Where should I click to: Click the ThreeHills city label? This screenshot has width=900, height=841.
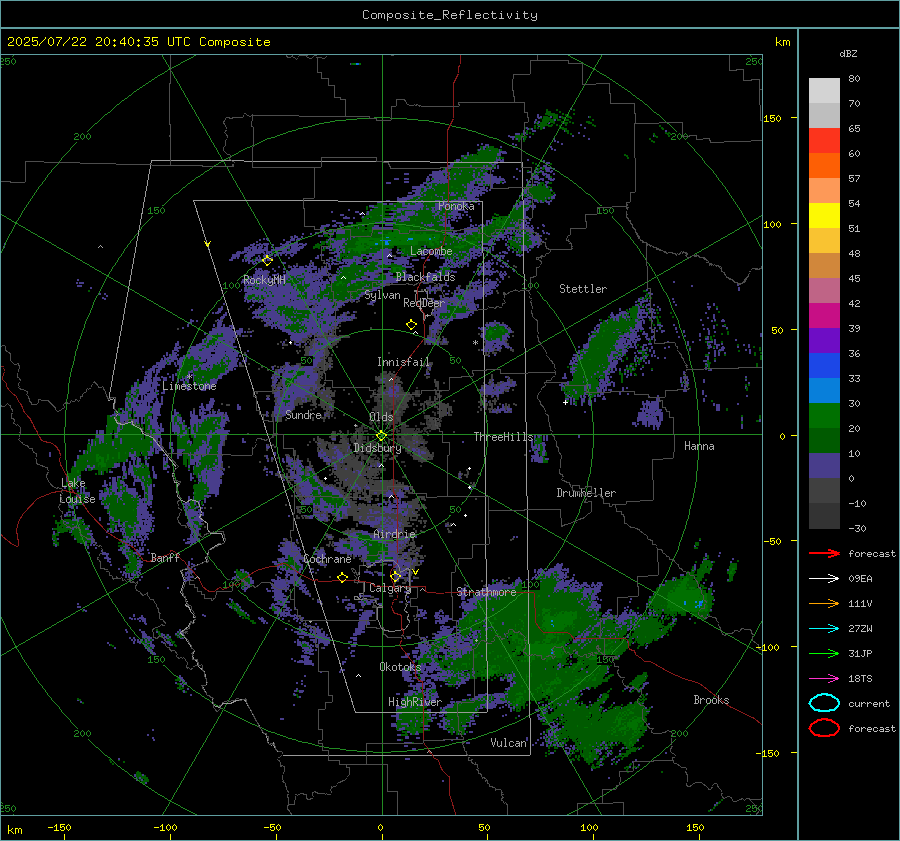click(x=503, y=437)
